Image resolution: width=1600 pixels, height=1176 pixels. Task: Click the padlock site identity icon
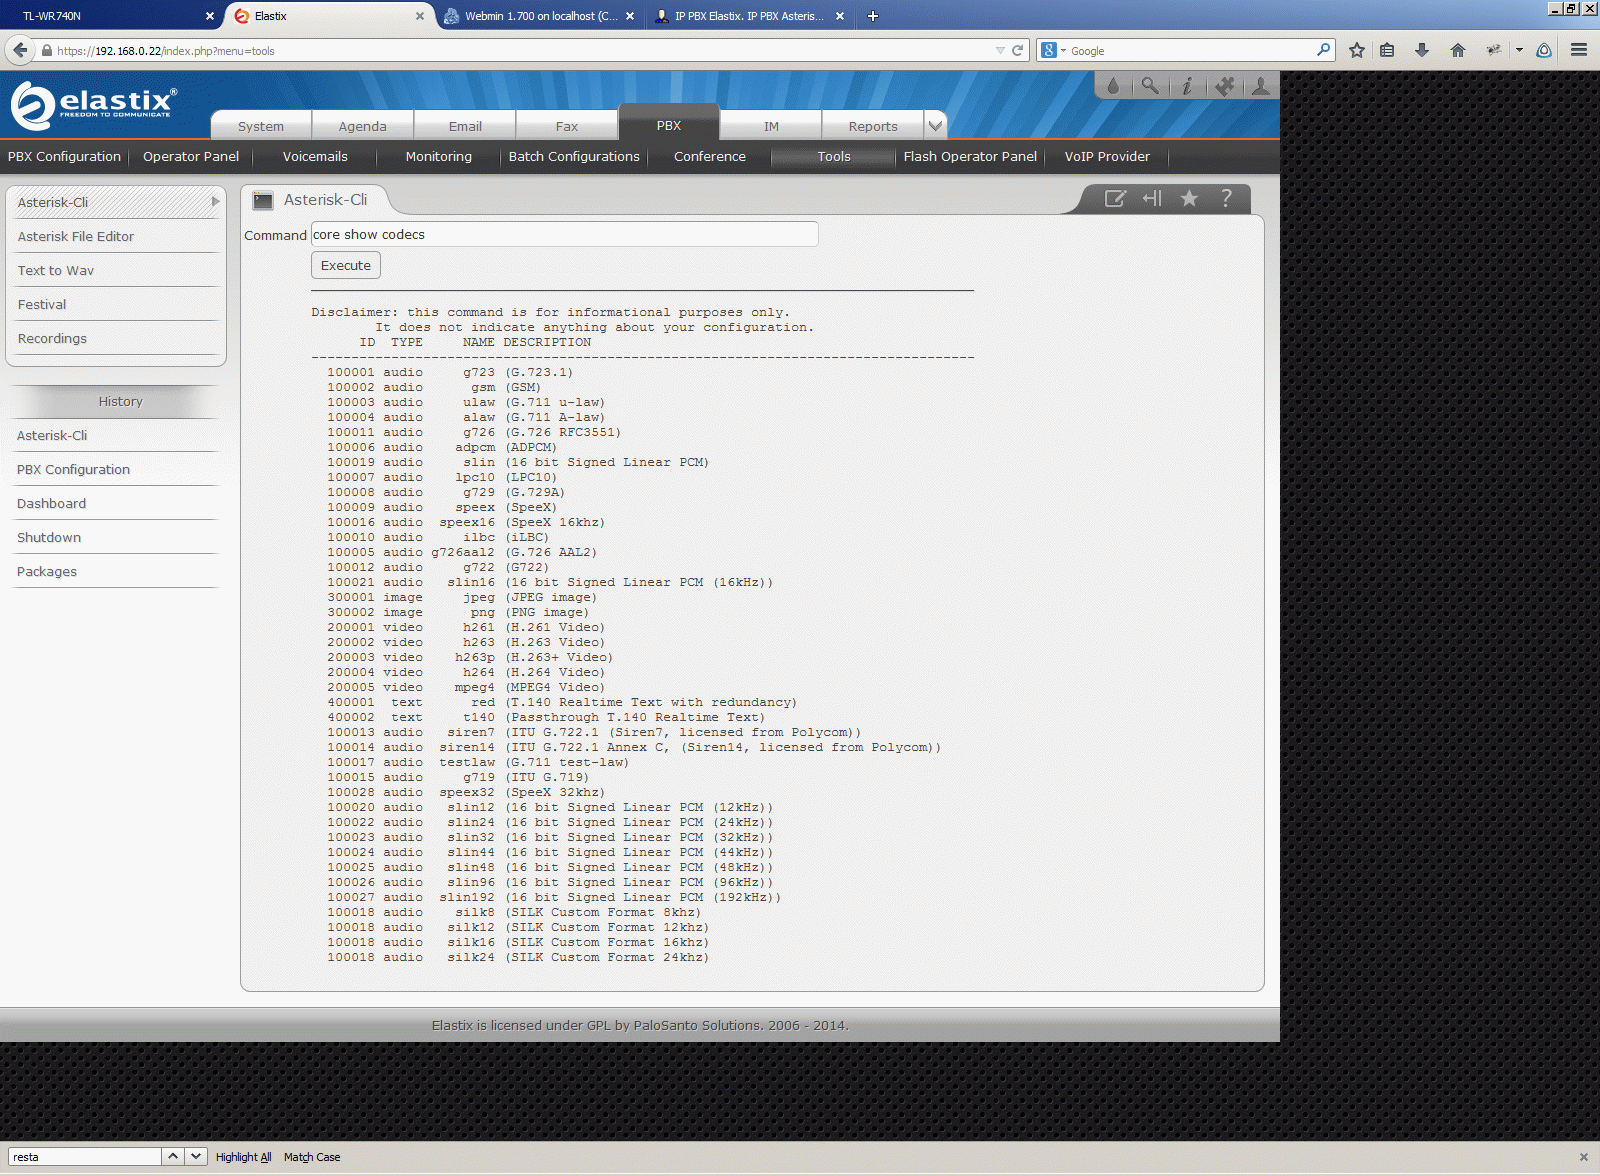click(x=46, y=50)
